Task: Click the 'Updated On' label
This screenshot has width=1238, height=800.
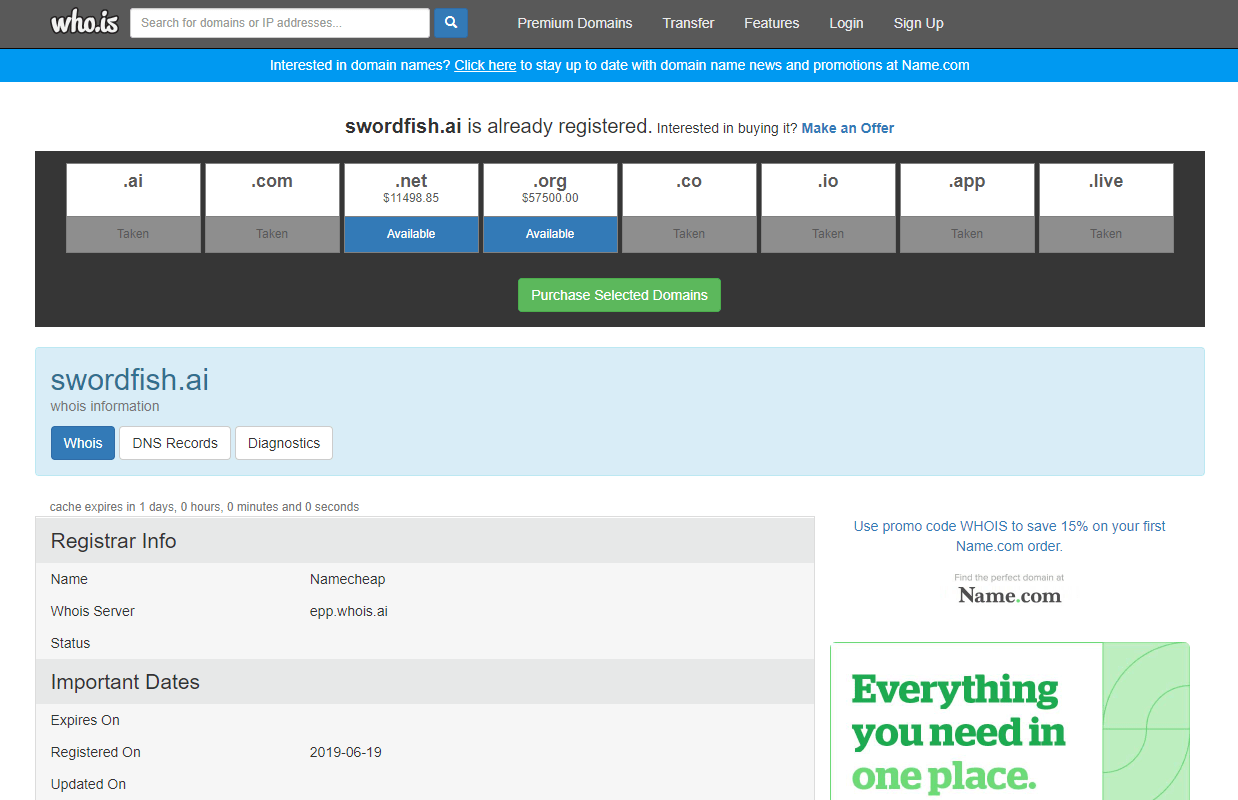Action: coord(88,784)
